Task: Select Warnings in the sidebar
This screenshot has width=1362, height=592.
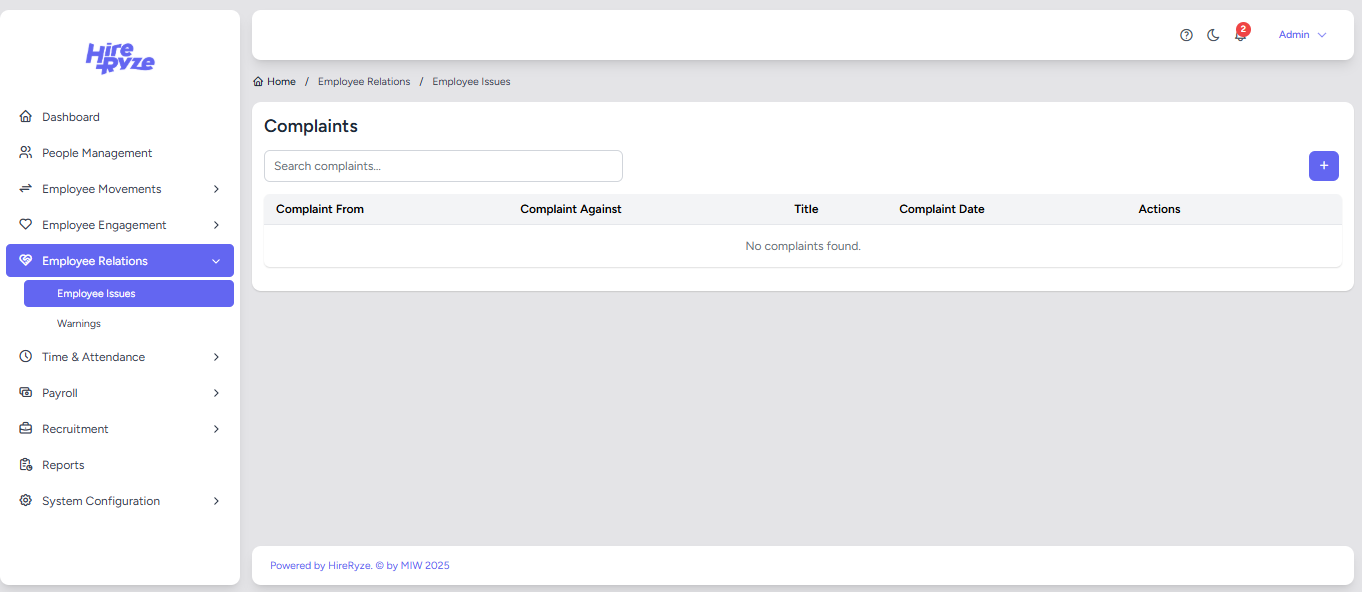Action: [79, 324]
